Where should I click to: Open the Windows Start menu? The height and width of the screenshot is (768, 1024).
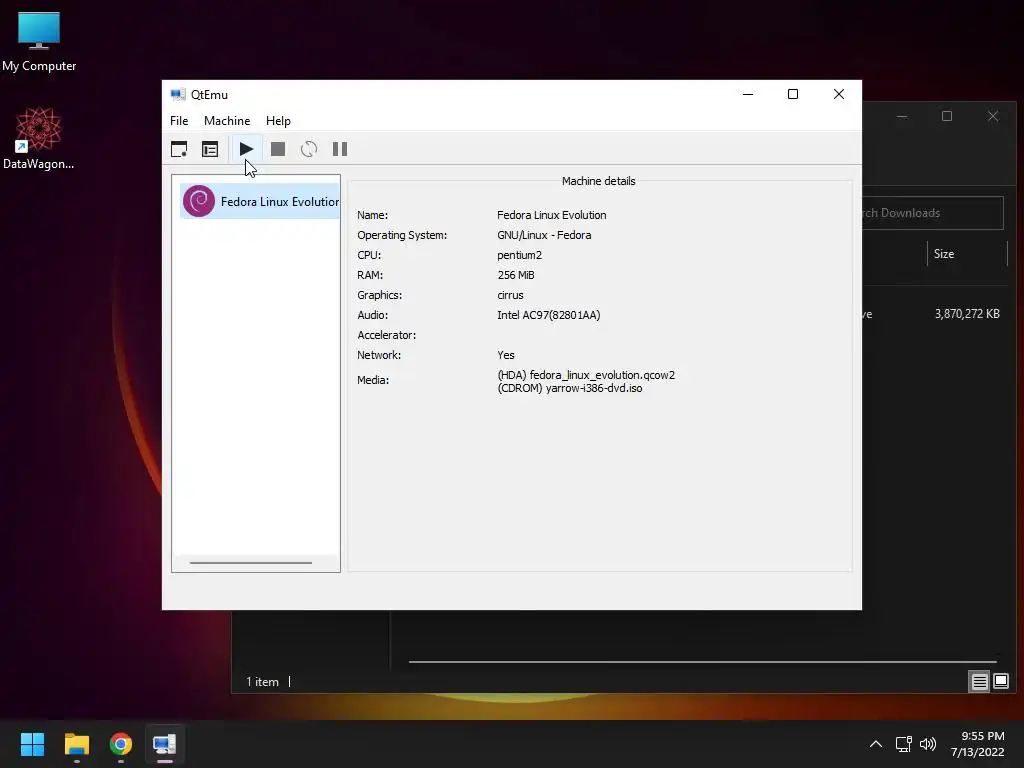coord(32,744)
